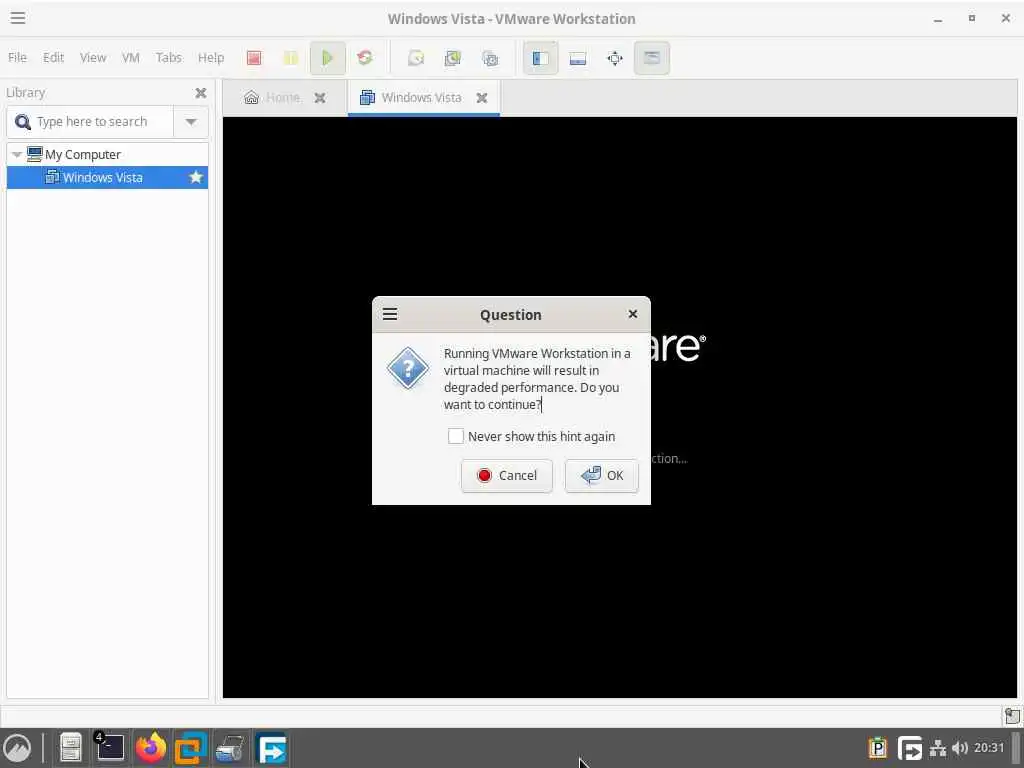Enable 'Never show this hint again' checkbox
1024x768 pixels.
(455, 436)
